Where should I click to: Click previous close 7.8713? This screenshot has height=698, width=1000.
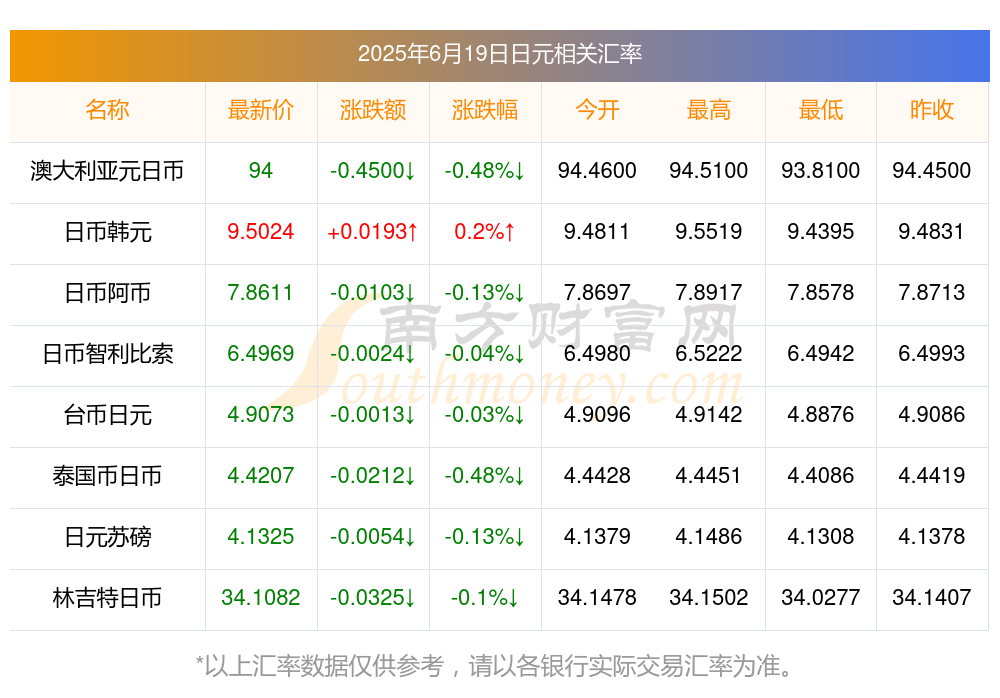coord(932,293)
